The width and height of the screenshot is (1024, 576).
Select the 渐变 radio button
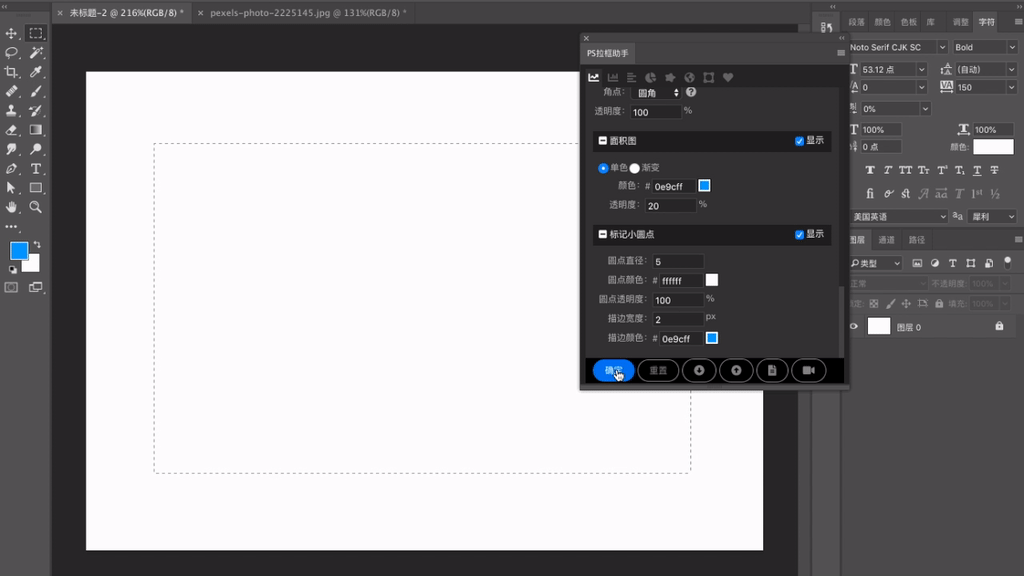(634, 168)
